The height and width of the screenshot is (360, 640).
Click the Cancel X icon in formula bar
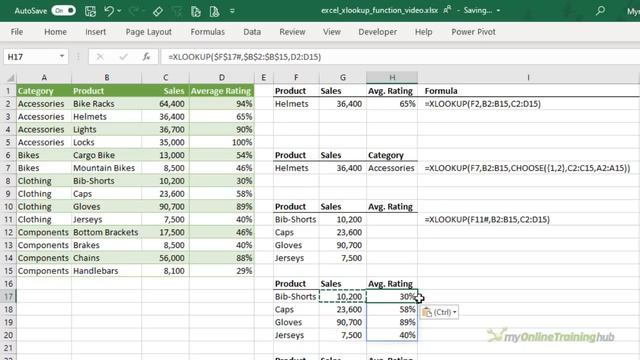click(x=100, y=57)
